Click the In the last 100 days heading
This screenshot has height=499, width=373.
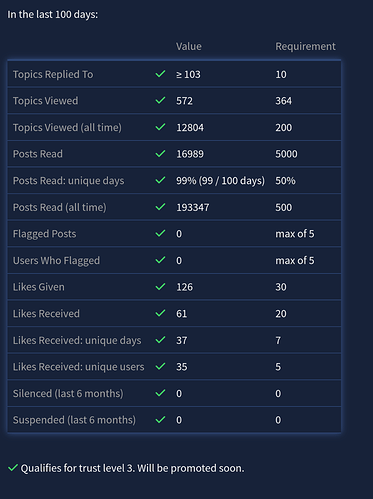click(x=53, y=15)
